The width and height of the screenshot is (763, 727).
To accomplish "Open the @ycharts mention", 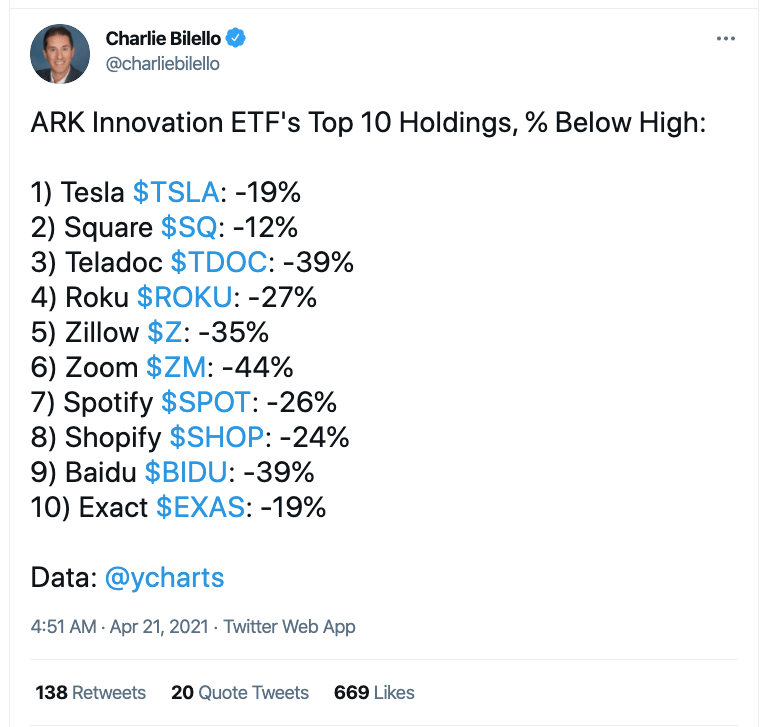I will [164, 577].
